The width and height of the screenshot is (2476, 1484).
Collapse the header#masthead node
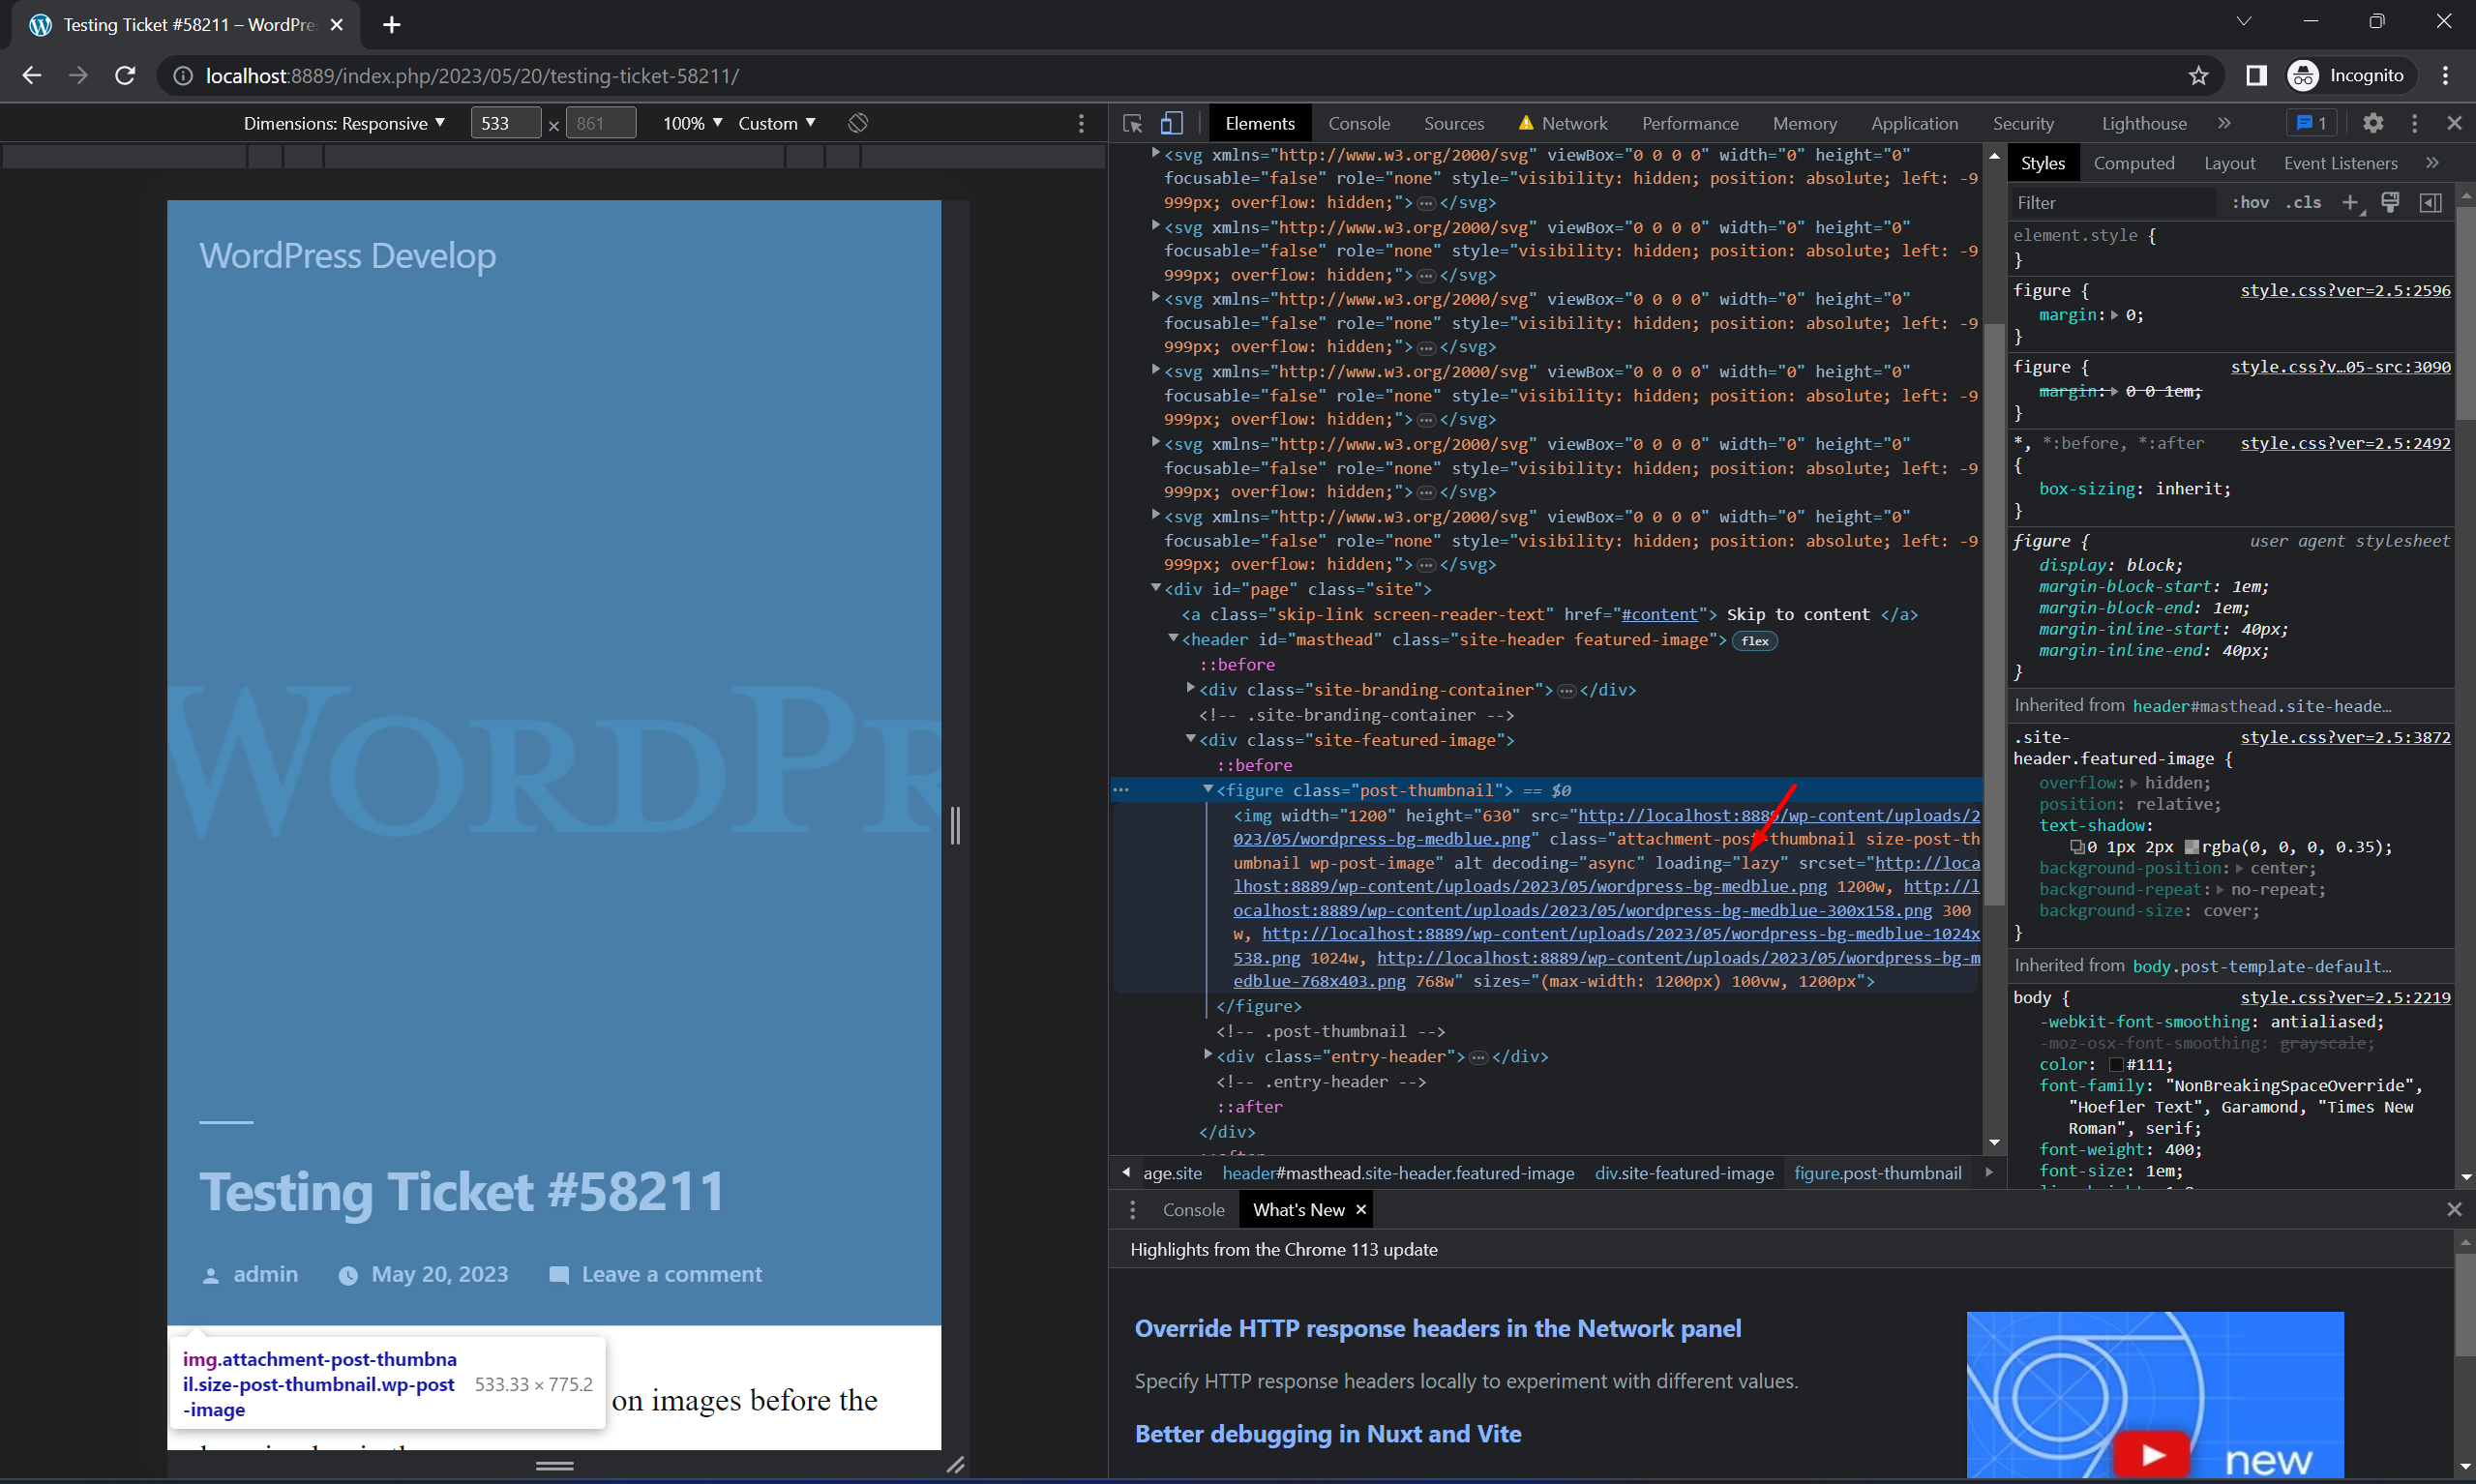click(x=1173, y=639)
